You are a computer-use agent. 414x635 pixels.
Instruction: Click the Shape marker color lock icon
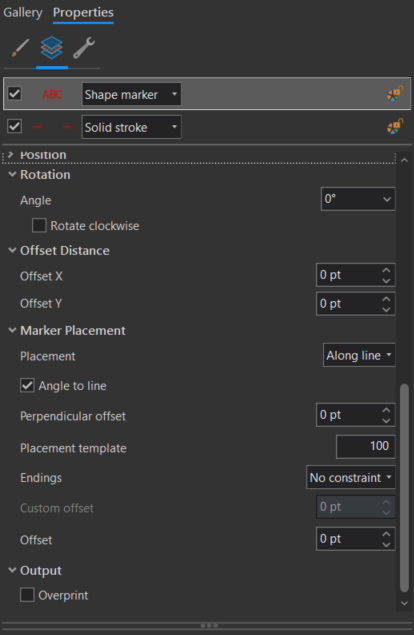(x=395, y=94)
